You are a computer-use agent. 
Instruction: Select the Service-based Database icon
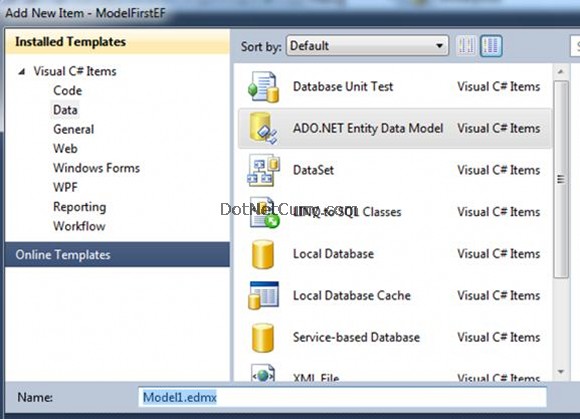pyautogui.click(x=263, y=337)
